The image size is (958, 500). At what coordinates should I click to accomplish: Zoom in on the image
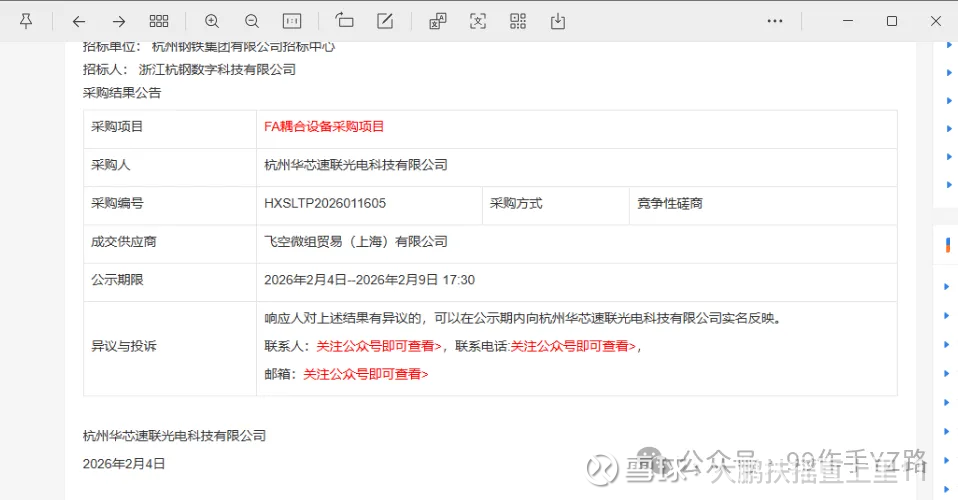[212, 21]
